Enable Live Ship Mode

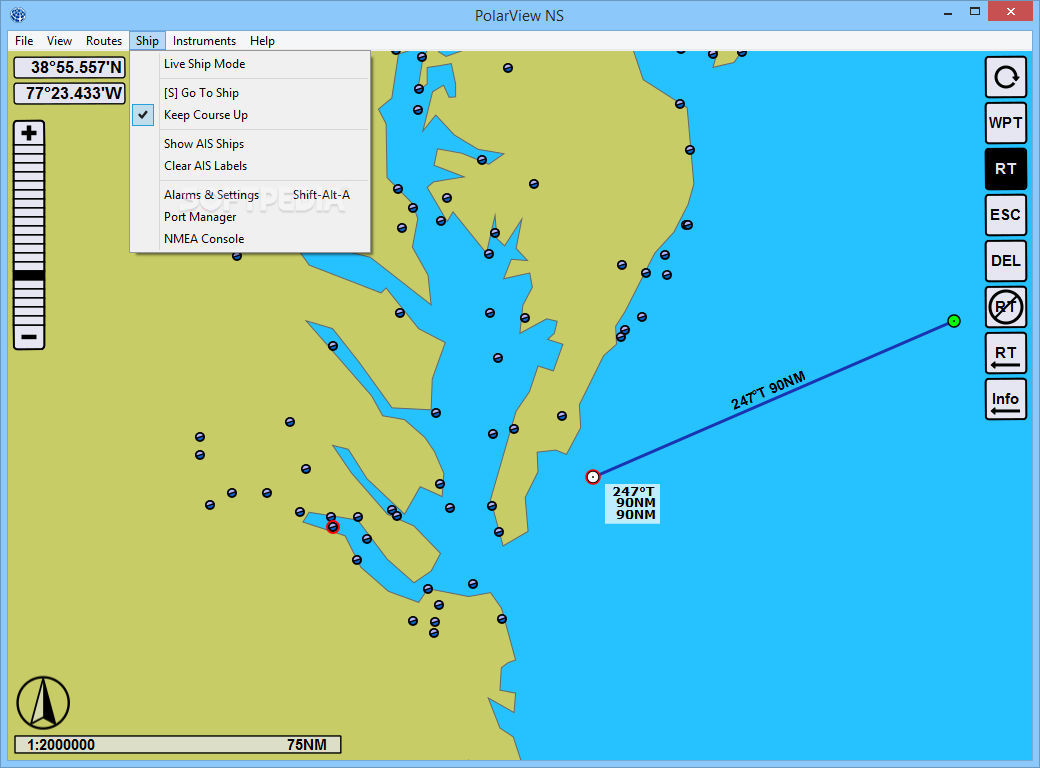point(250,64)
